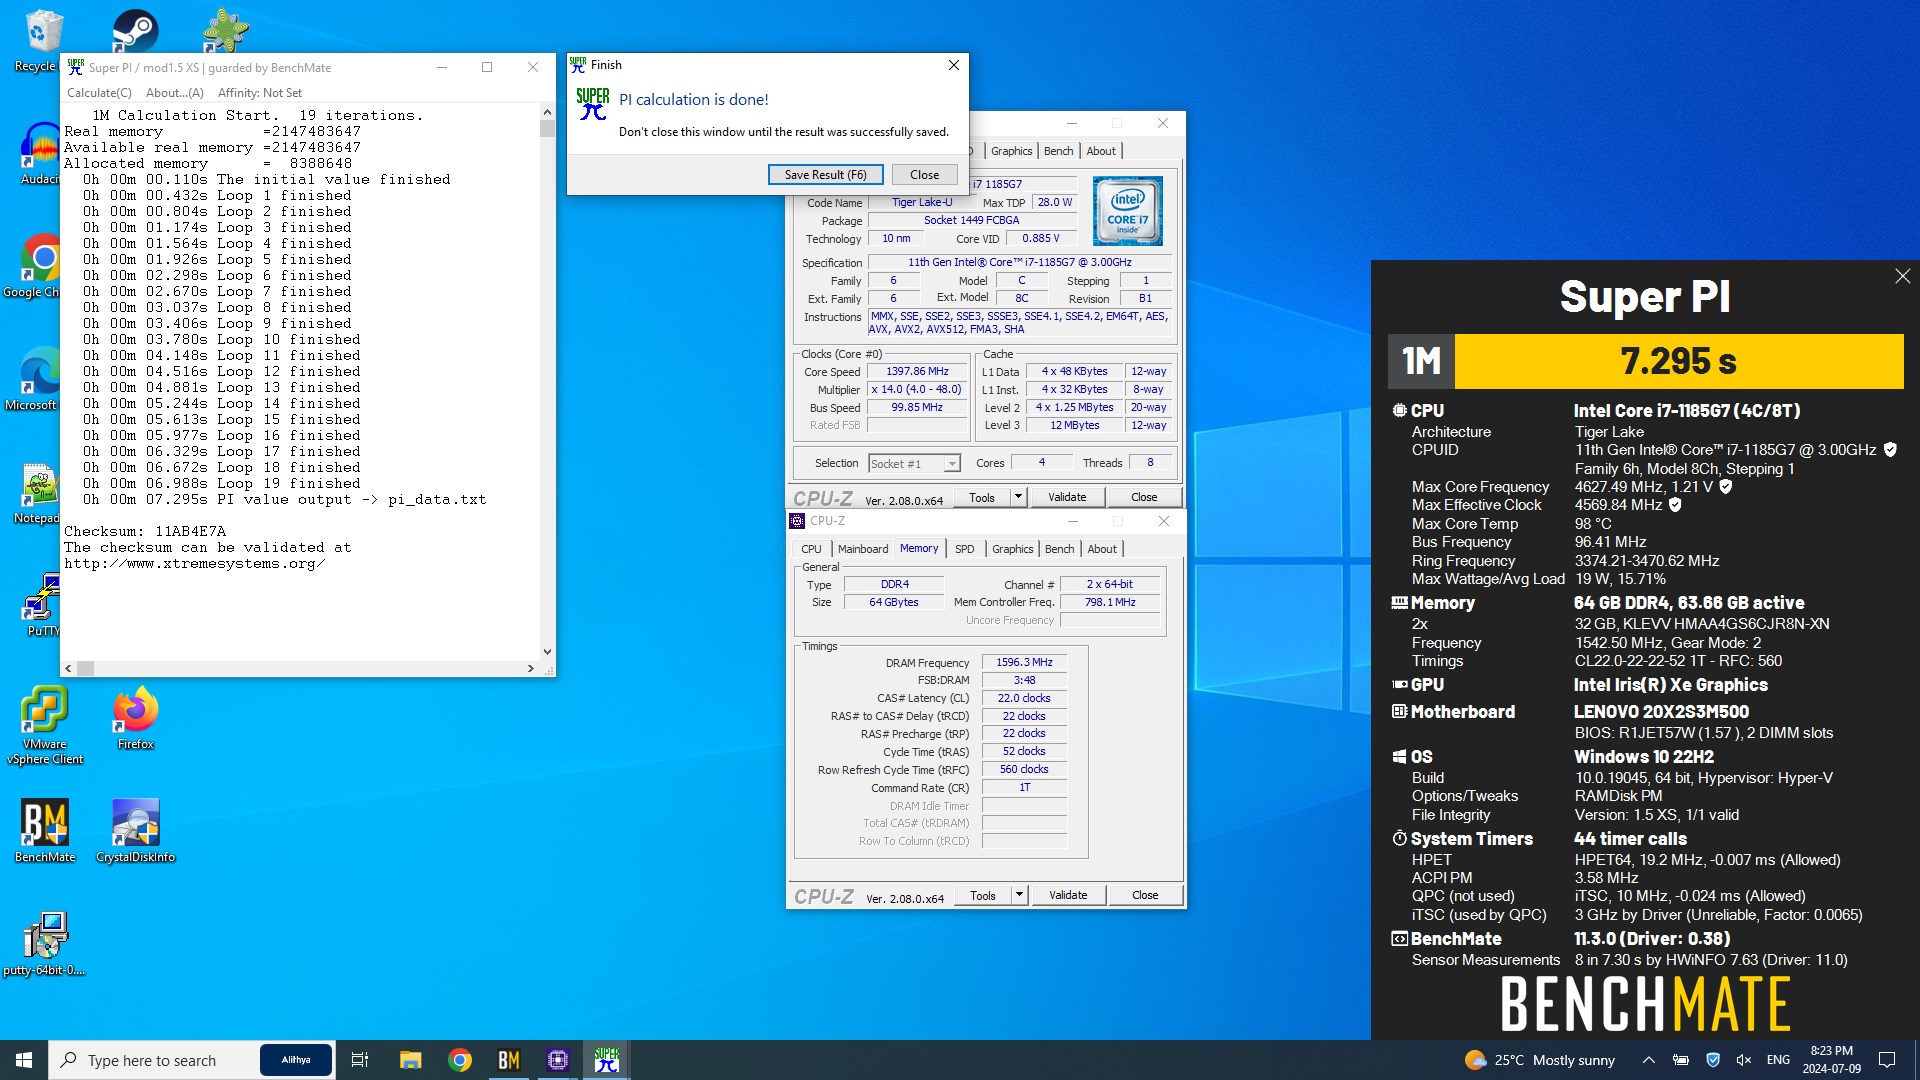Click Save Result (F6) button
1920x1080 pixels.
click(825, 175)
